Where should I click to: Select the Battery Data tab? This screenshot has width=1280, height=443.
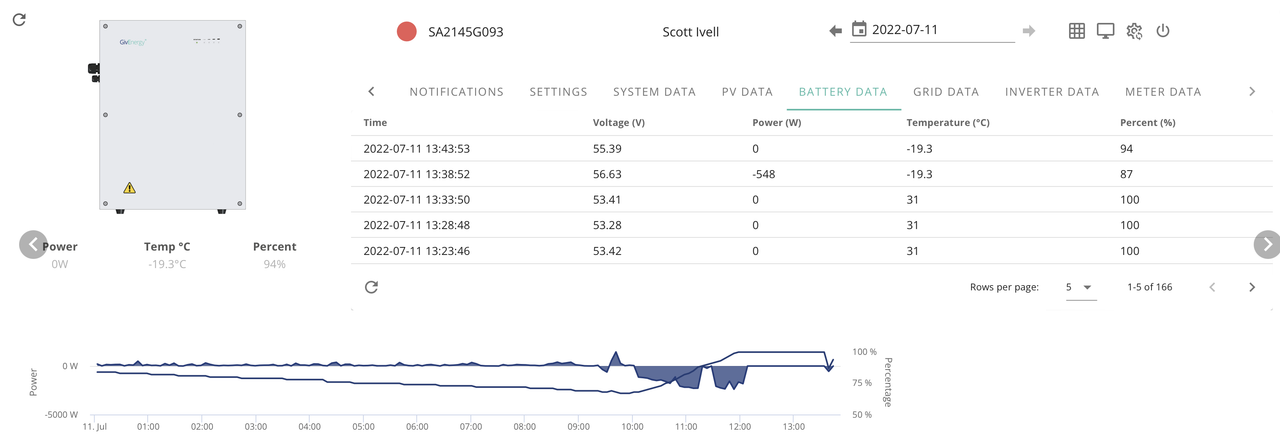pos(843,91)
